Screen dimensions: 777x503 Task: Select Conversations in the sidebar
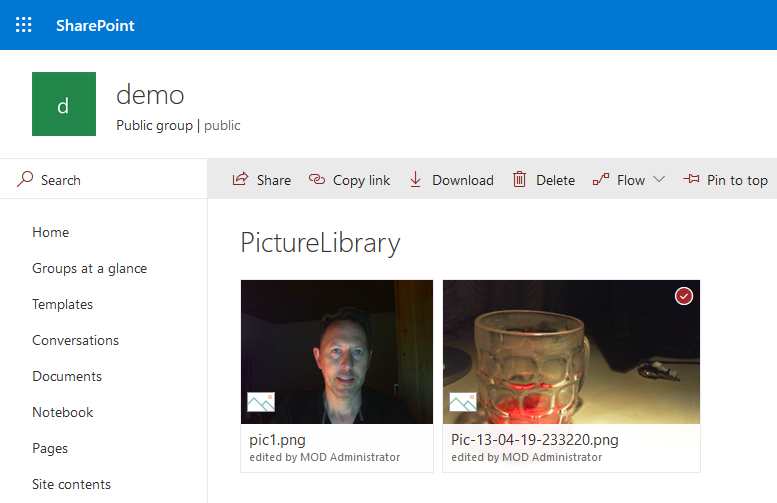tap(75, 340)
